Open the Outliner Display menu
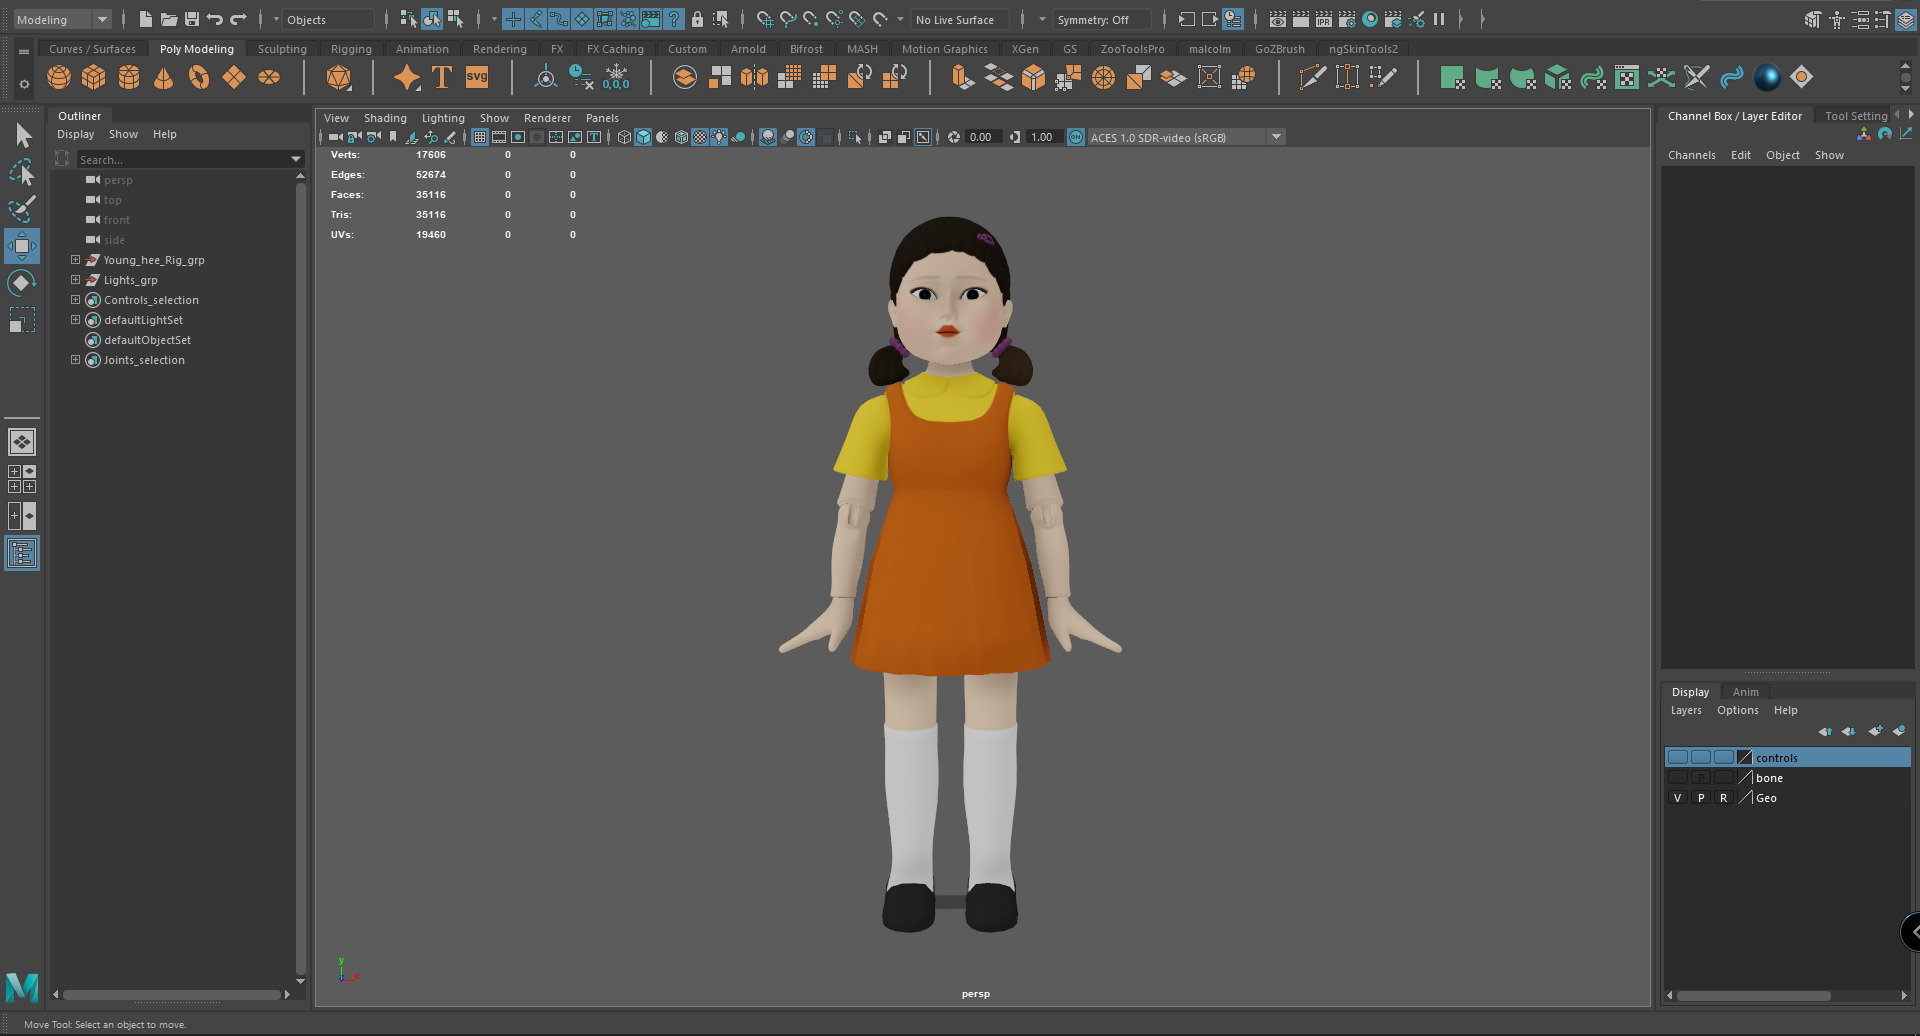1920x1036 pixels. (x=75, y=134)
